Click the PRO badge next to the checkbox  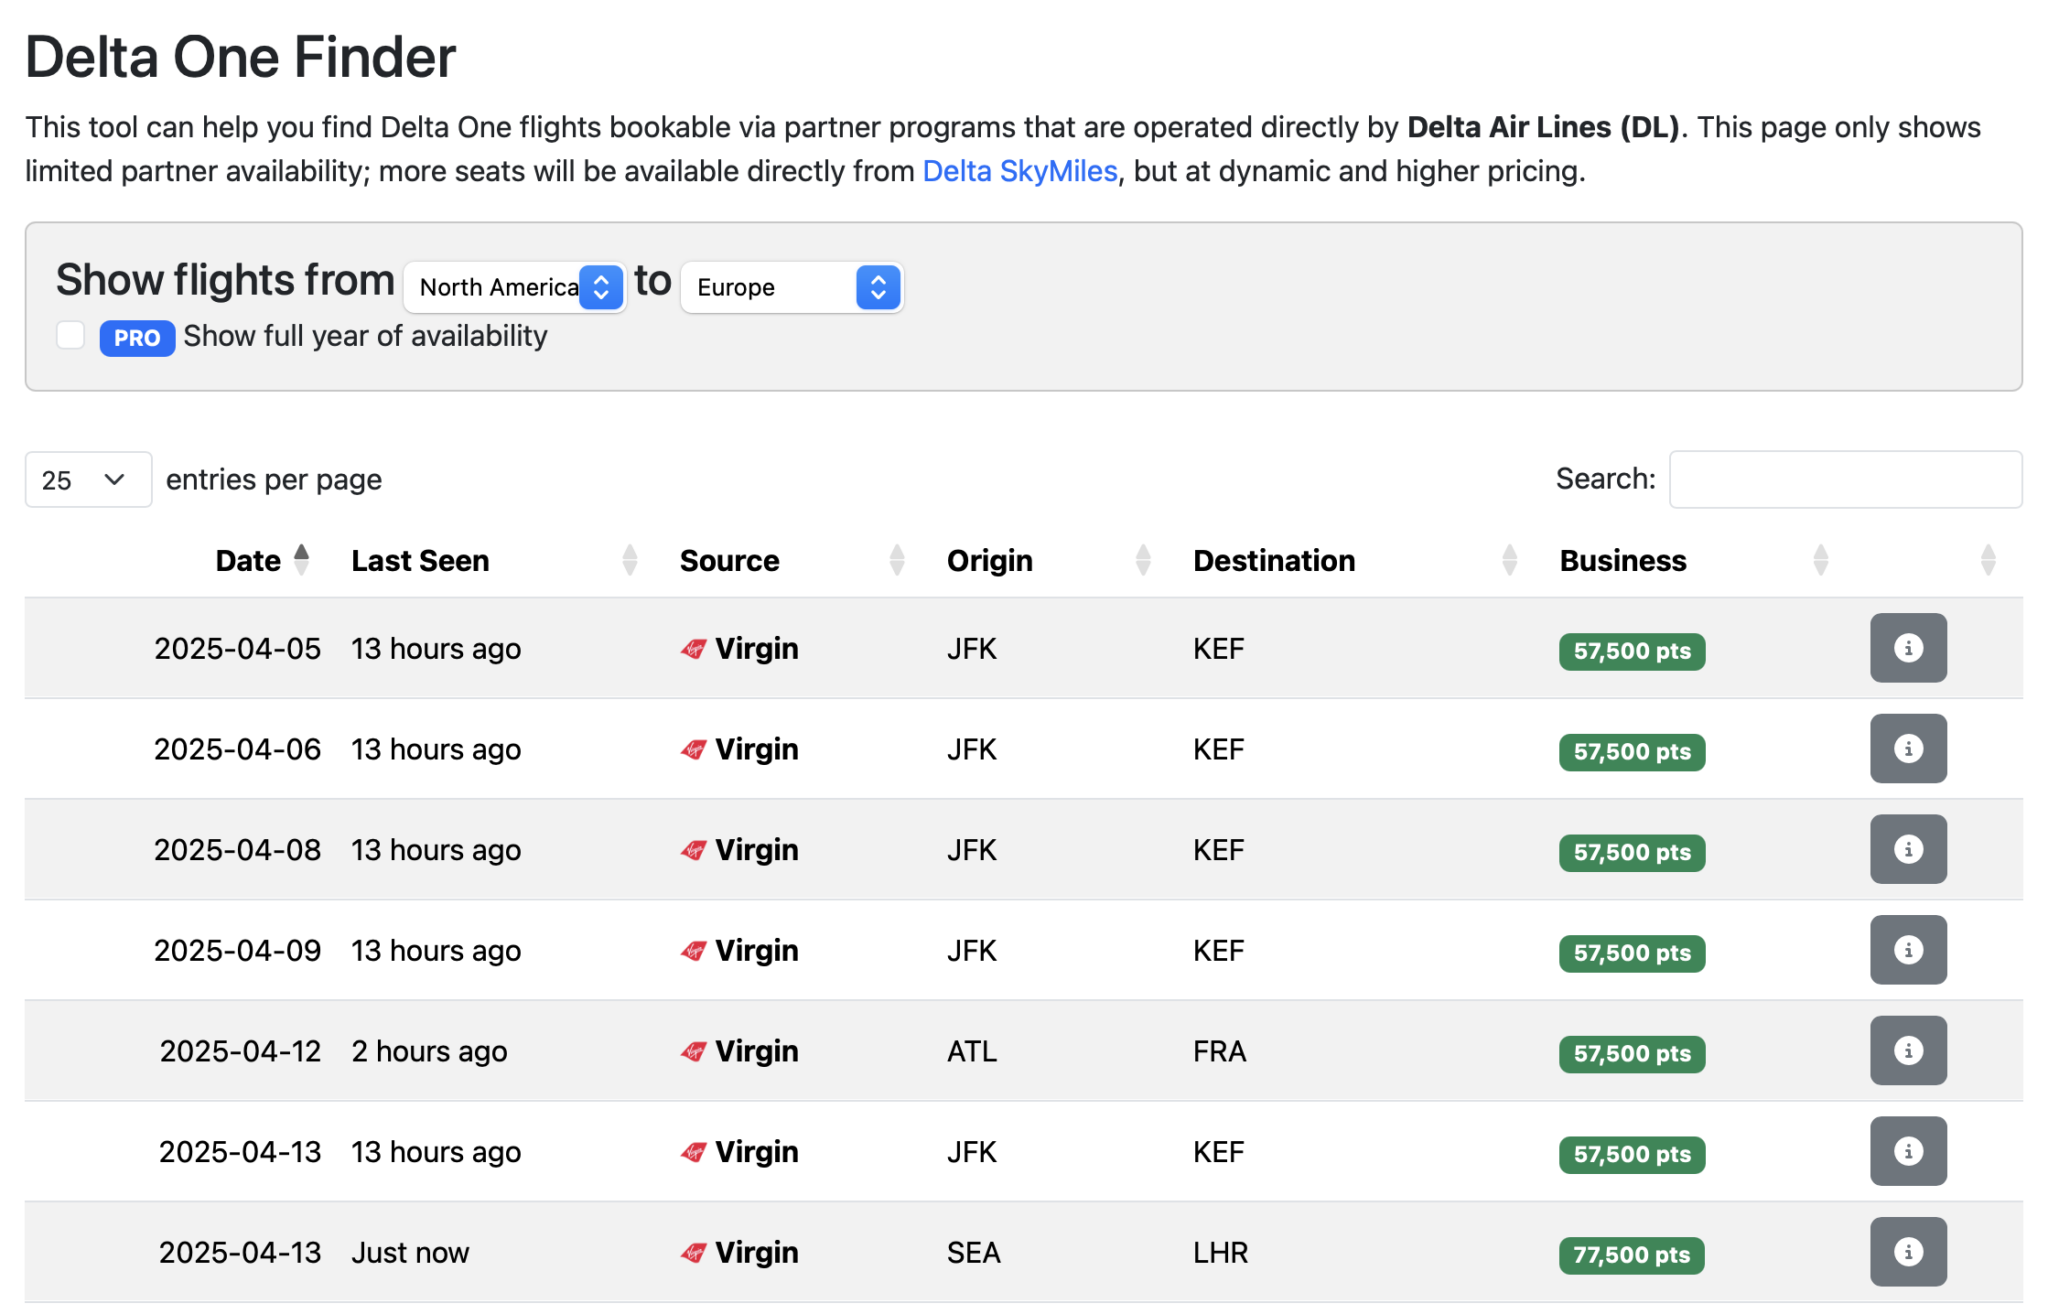click(x=136, y=337)
